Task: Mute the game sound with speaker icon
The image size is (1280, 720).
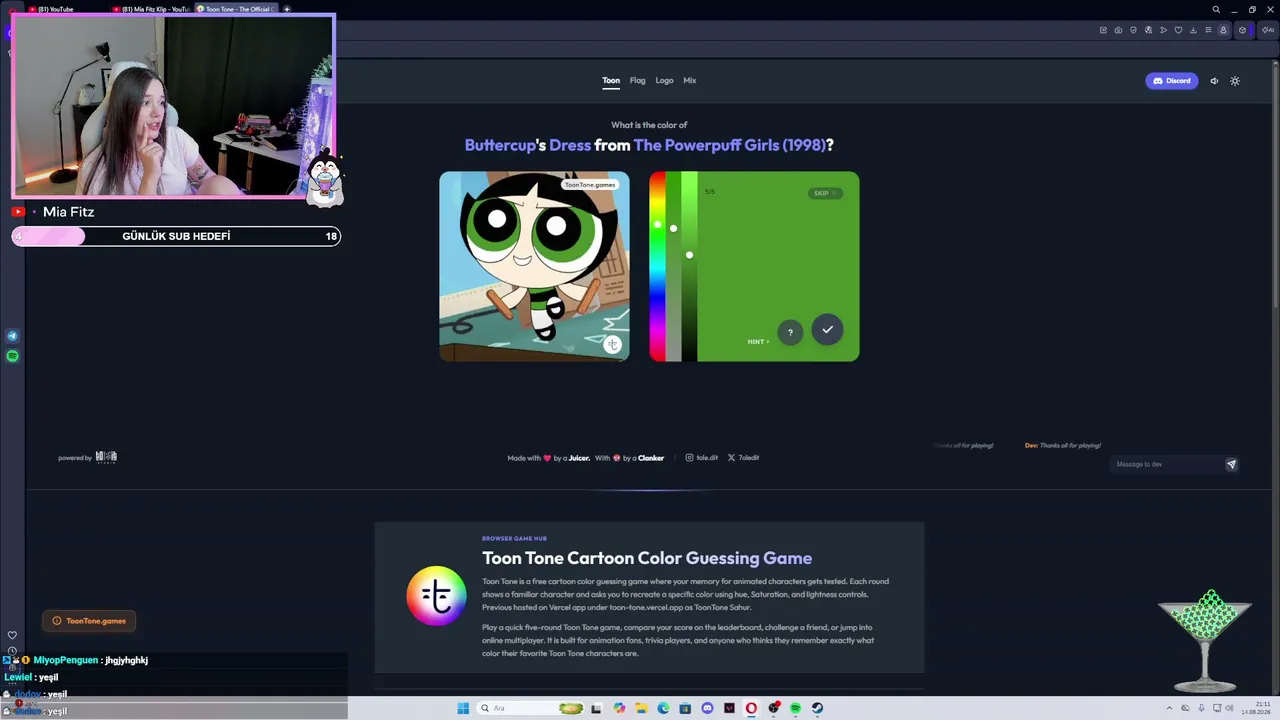Action: [1214, 81]
